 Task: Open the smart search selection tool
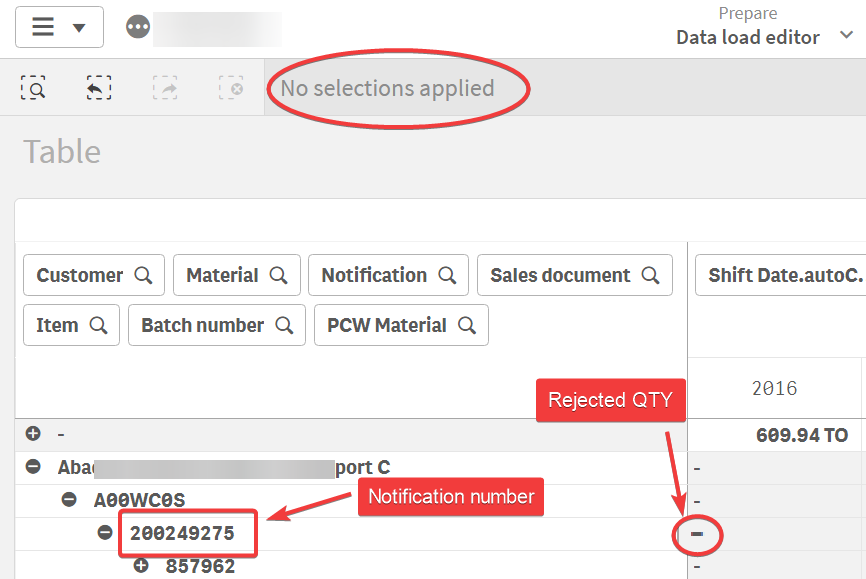click(x=34, y=88)
